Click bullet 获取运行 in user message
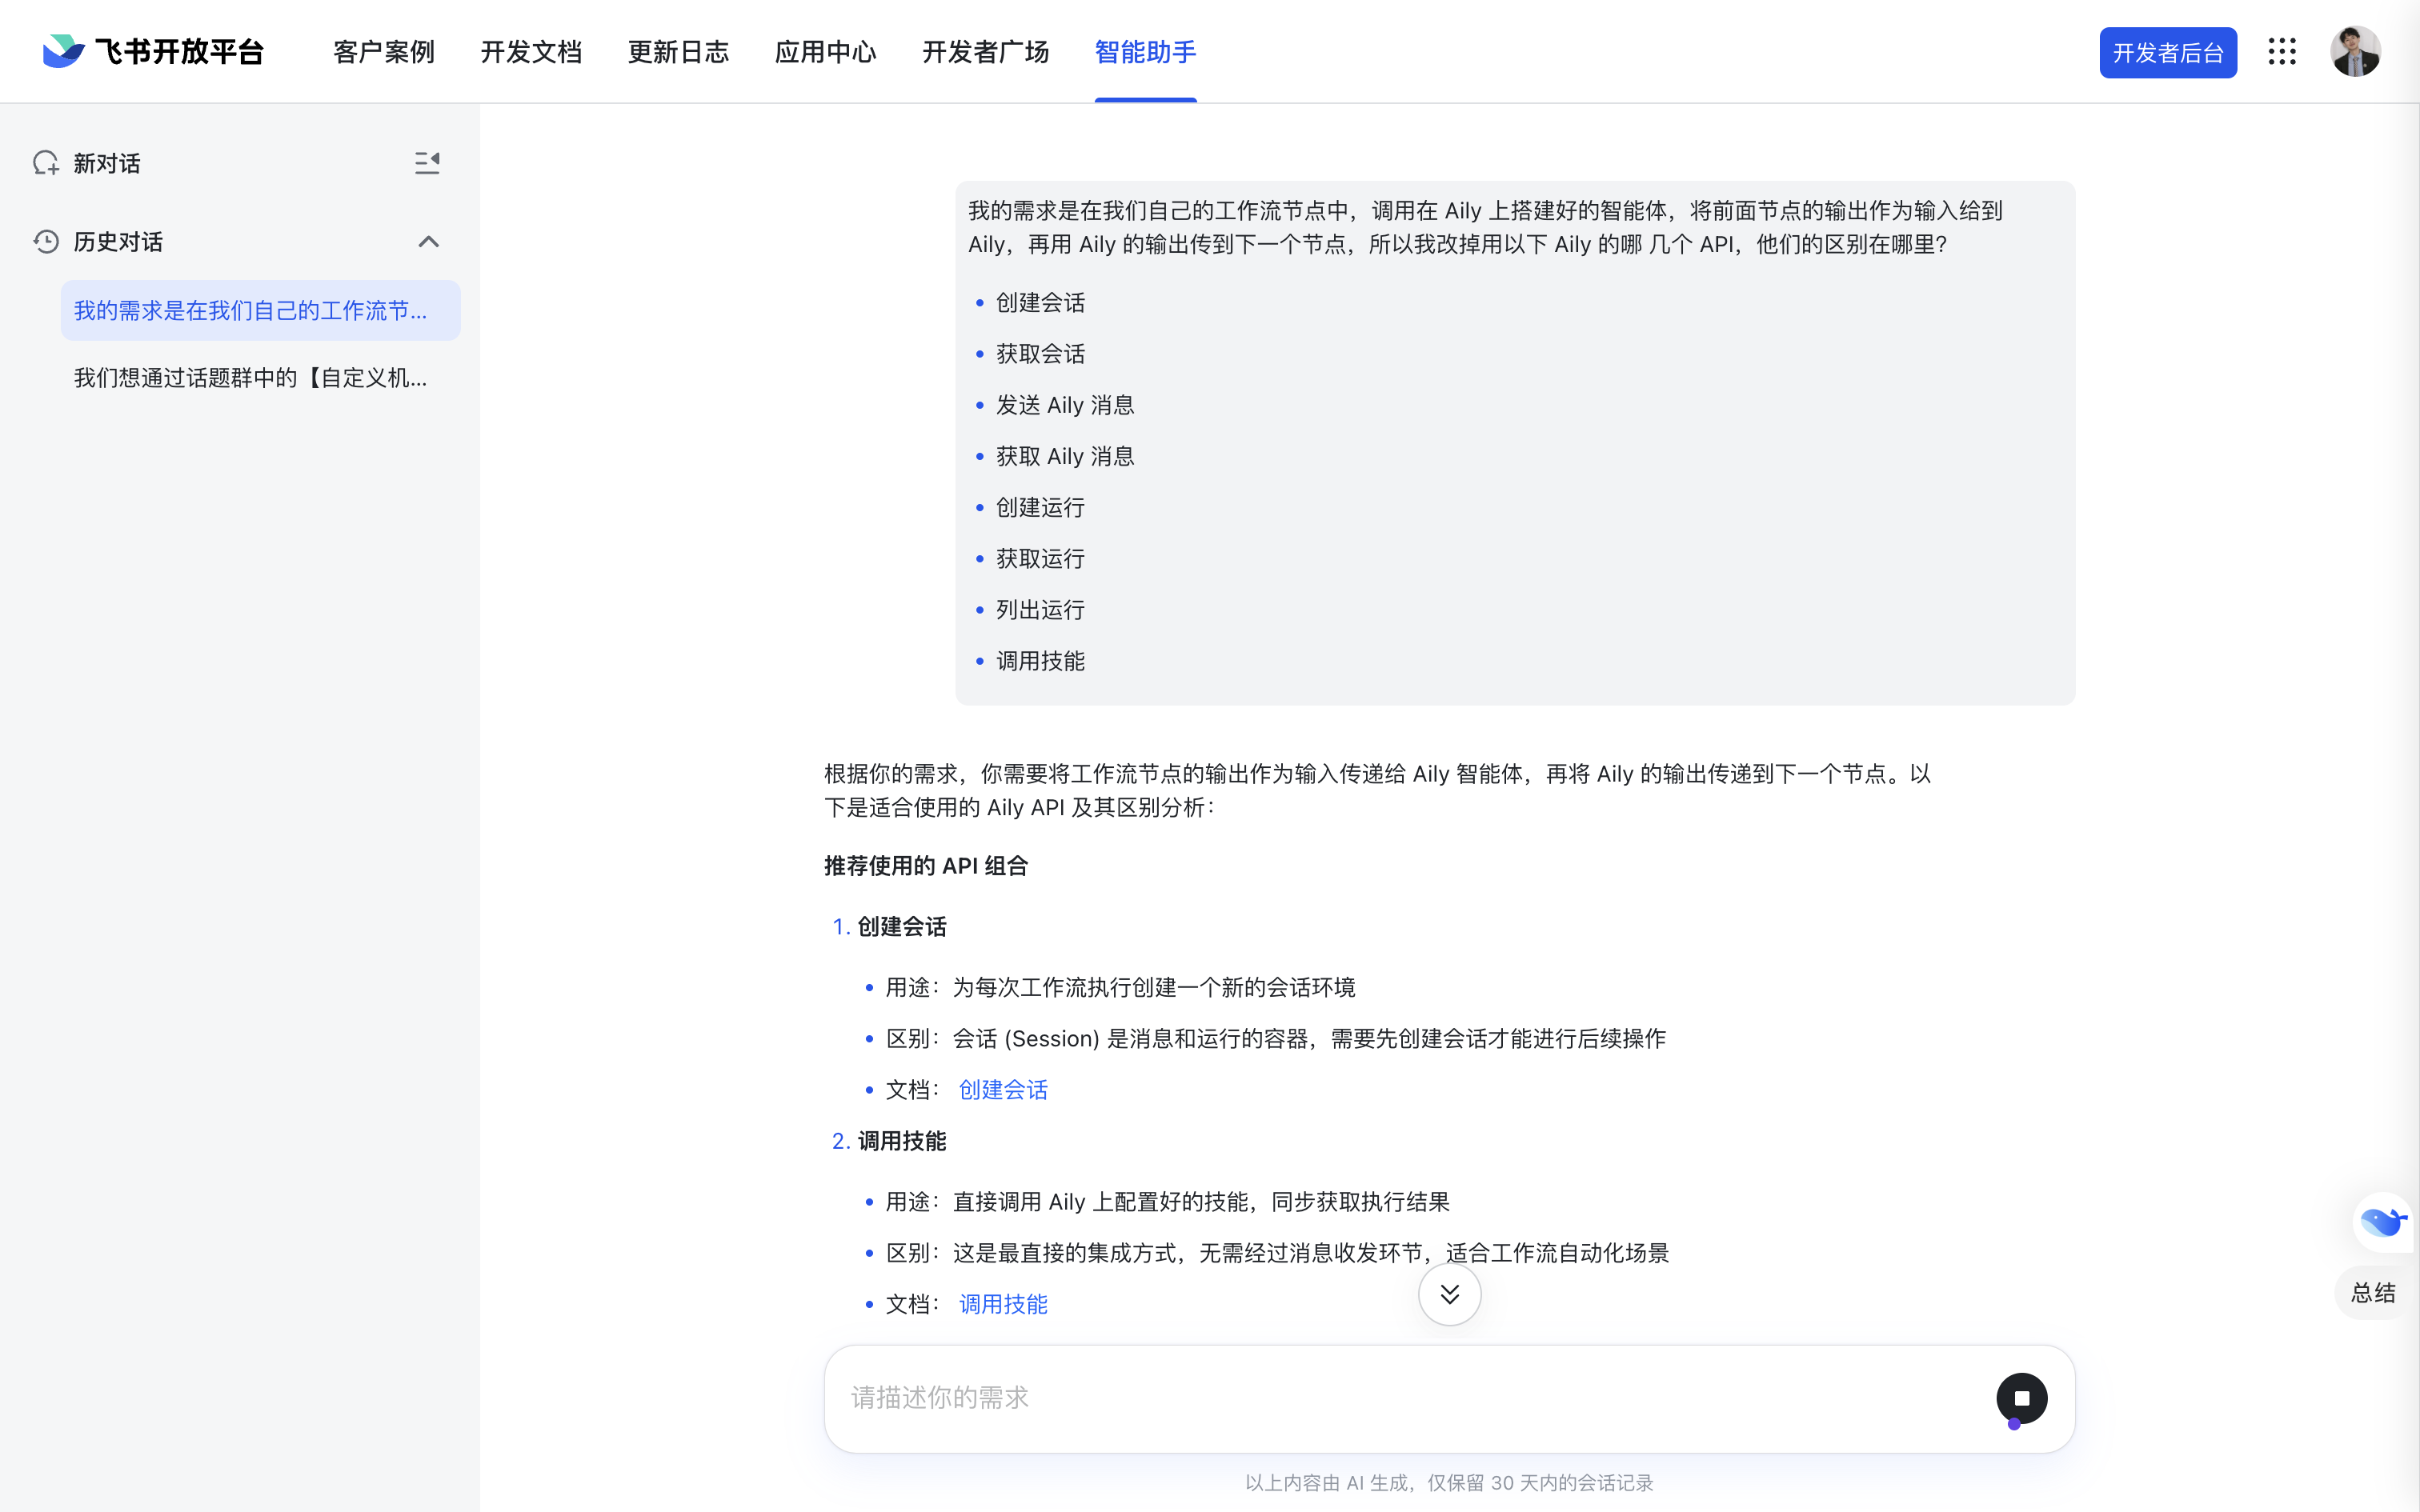This screenshot has width=2420, height=1512. [x=1040, y=558]
